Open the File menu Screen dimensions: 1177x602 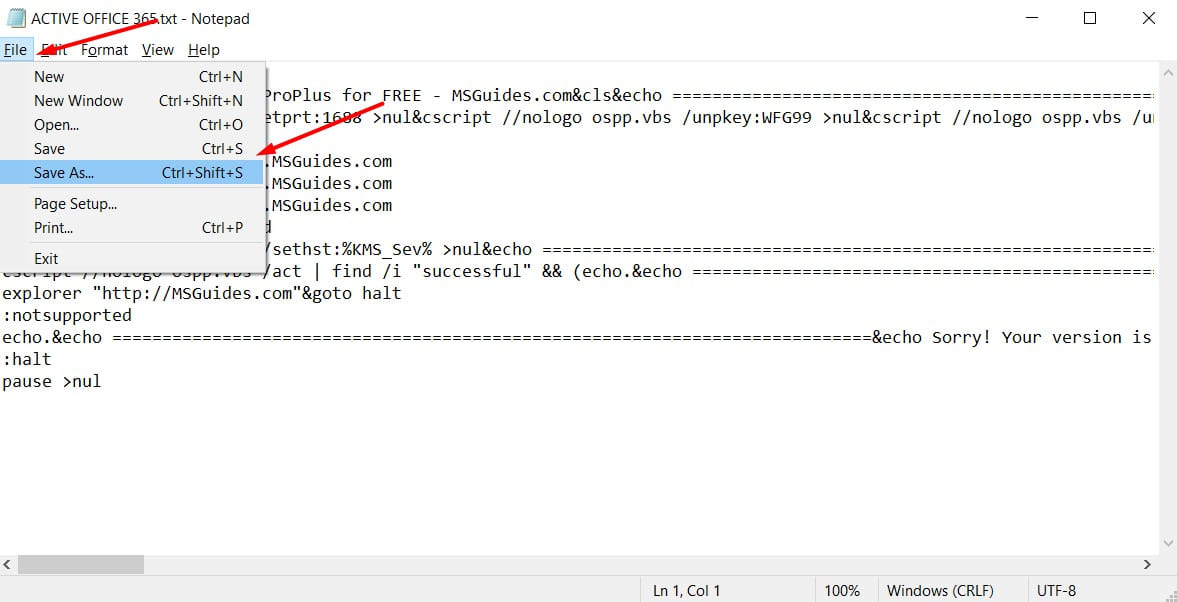15,50
